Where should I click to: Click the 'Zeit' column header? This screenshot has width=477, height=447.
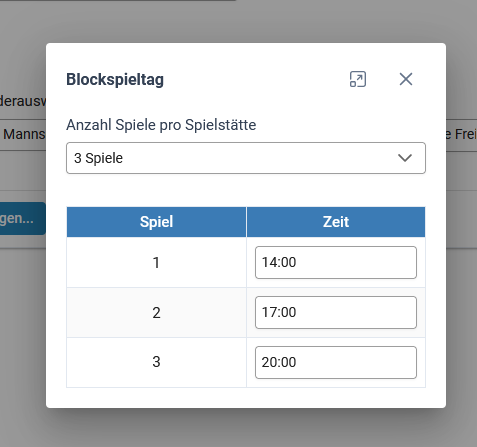[x=336, y=222]
